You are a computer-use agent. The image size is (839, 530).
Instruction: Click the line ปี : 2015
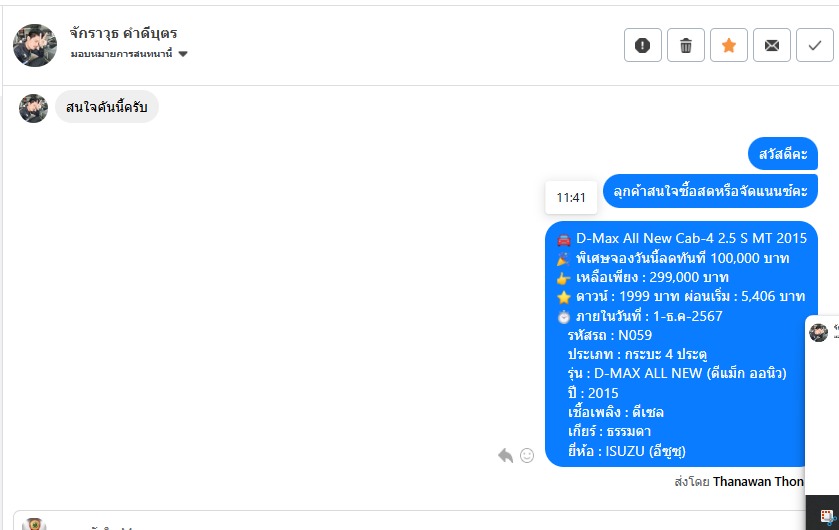pyautogui.click(x=593, y=393)
